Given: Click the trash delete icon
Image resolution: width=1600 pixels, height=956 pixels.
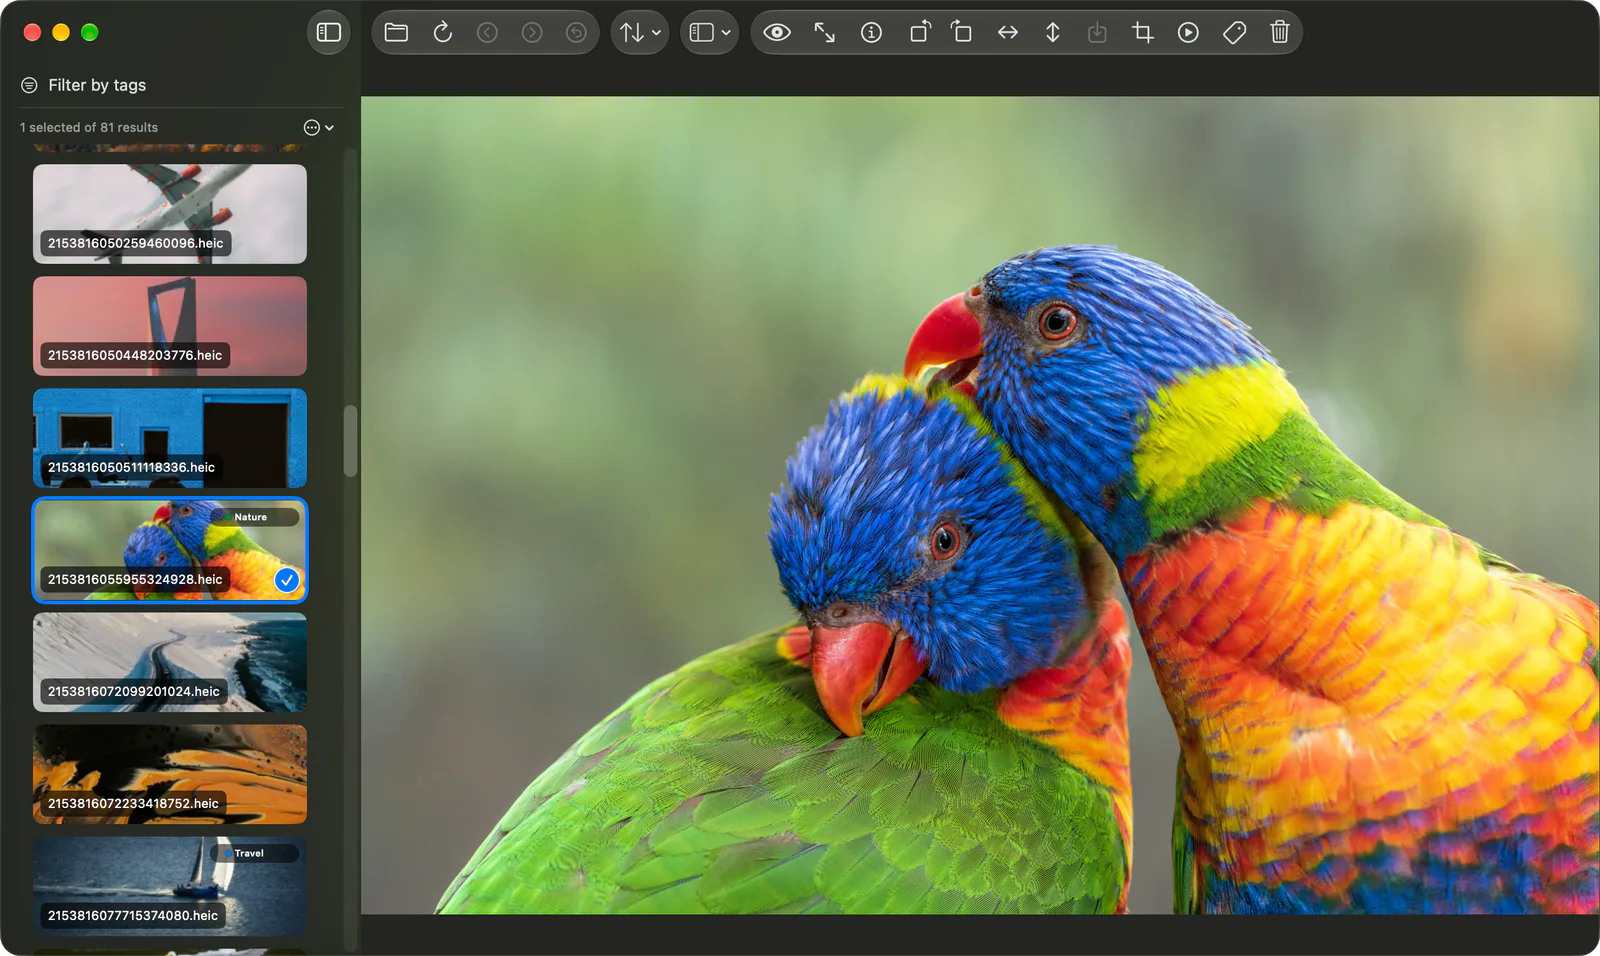Looking at the screenshot, I should 1279,33.
